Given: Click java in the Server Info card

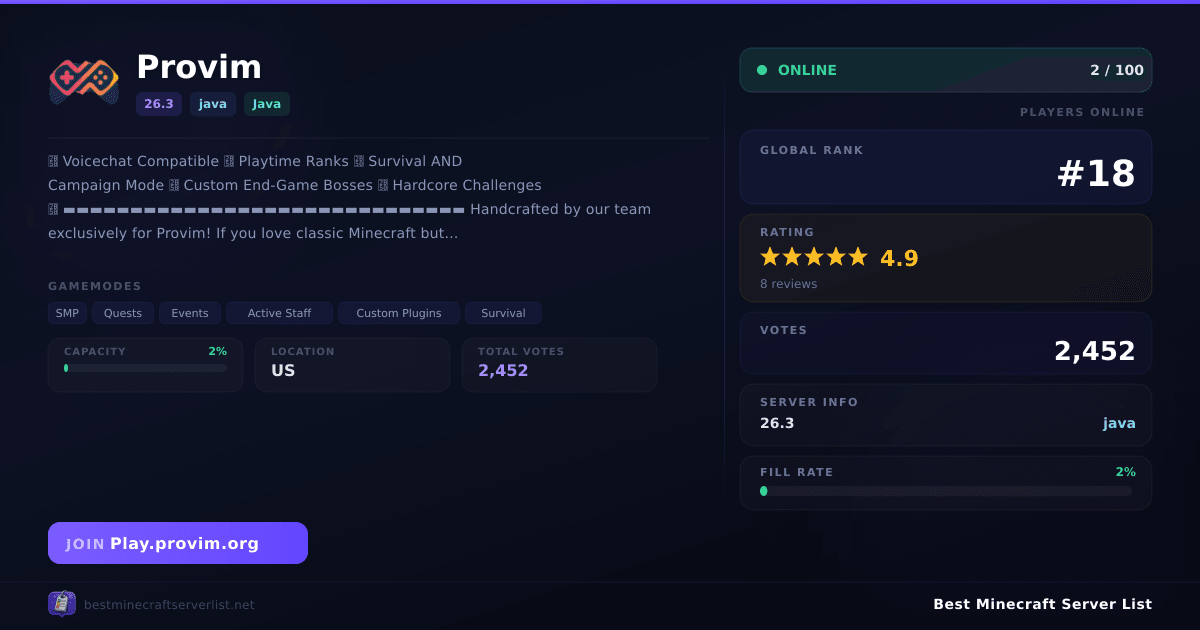Looking at the screenshot, I should (1119, 423).
